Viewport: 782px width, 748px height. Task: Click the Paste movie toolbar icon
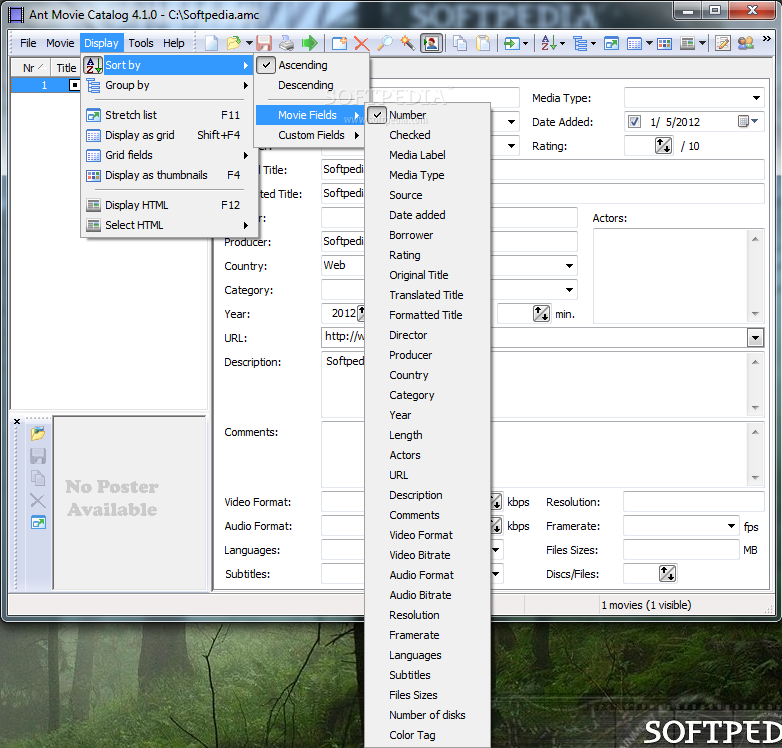click(x=483, y=43)
